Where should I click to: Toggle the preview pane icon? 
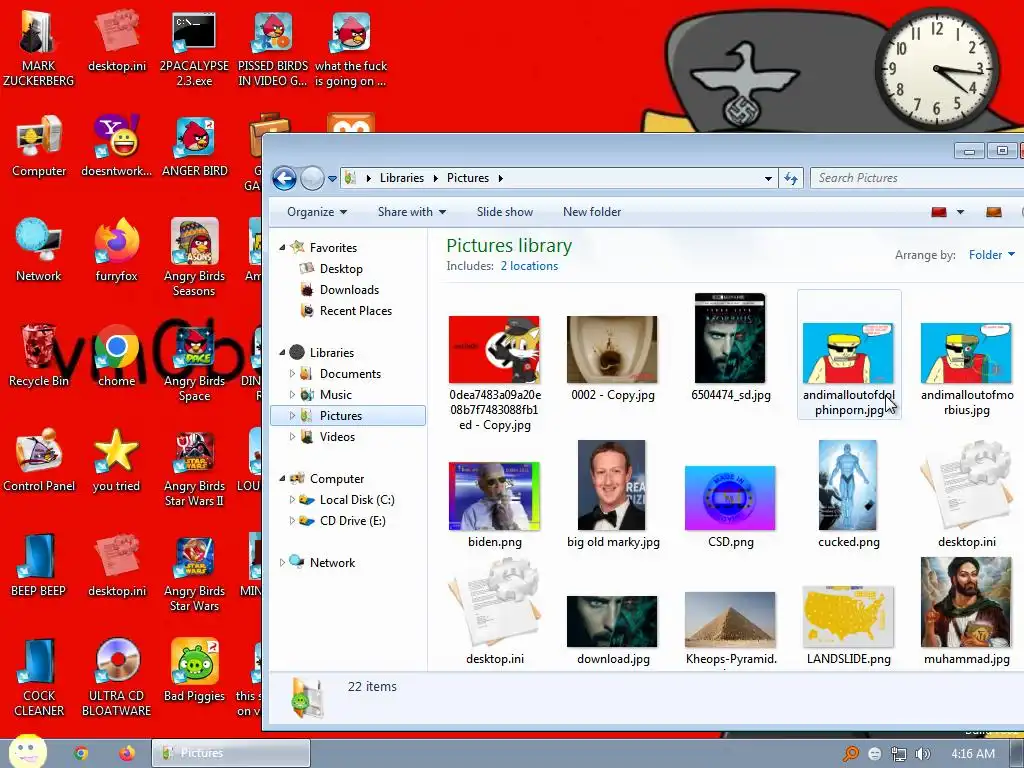993,212
